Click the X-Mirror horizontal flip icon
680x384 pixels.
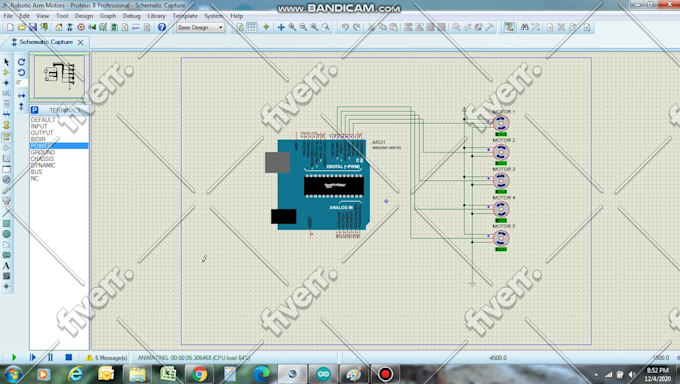pyautogui.click(x=21, y=95)
